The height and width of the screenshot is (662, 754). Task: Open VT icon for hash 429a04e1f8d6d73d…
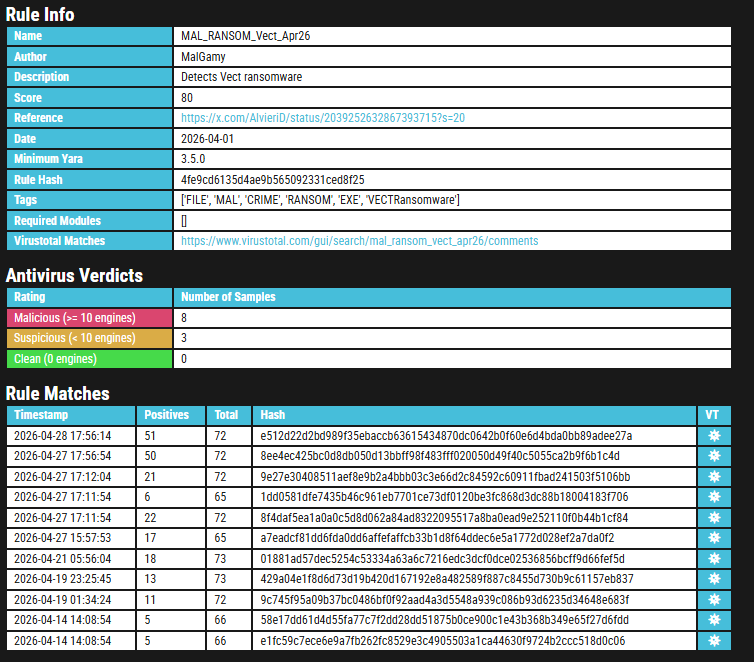714,579
